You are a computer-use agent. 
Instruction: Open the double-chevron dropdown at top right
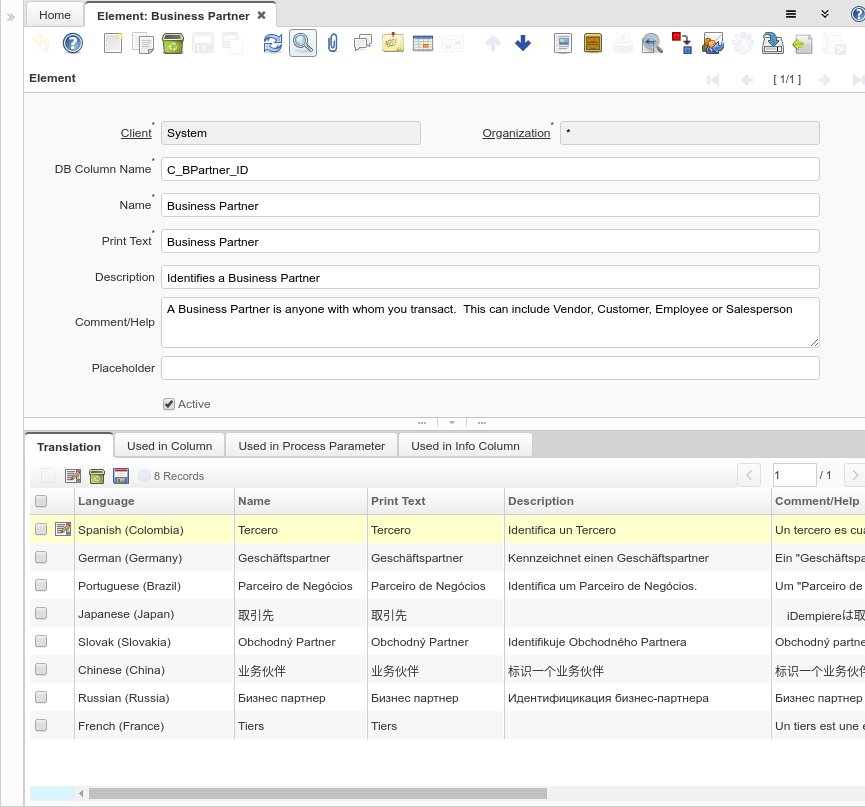click(x=825, y=14)
